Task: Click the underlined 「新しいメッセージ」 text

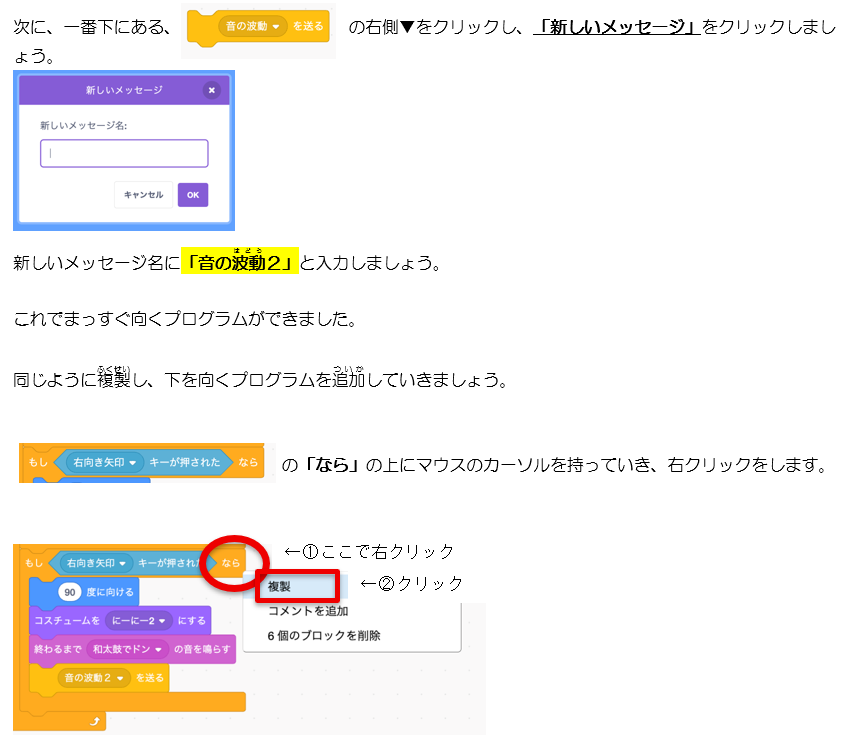Action: point(616,27)
